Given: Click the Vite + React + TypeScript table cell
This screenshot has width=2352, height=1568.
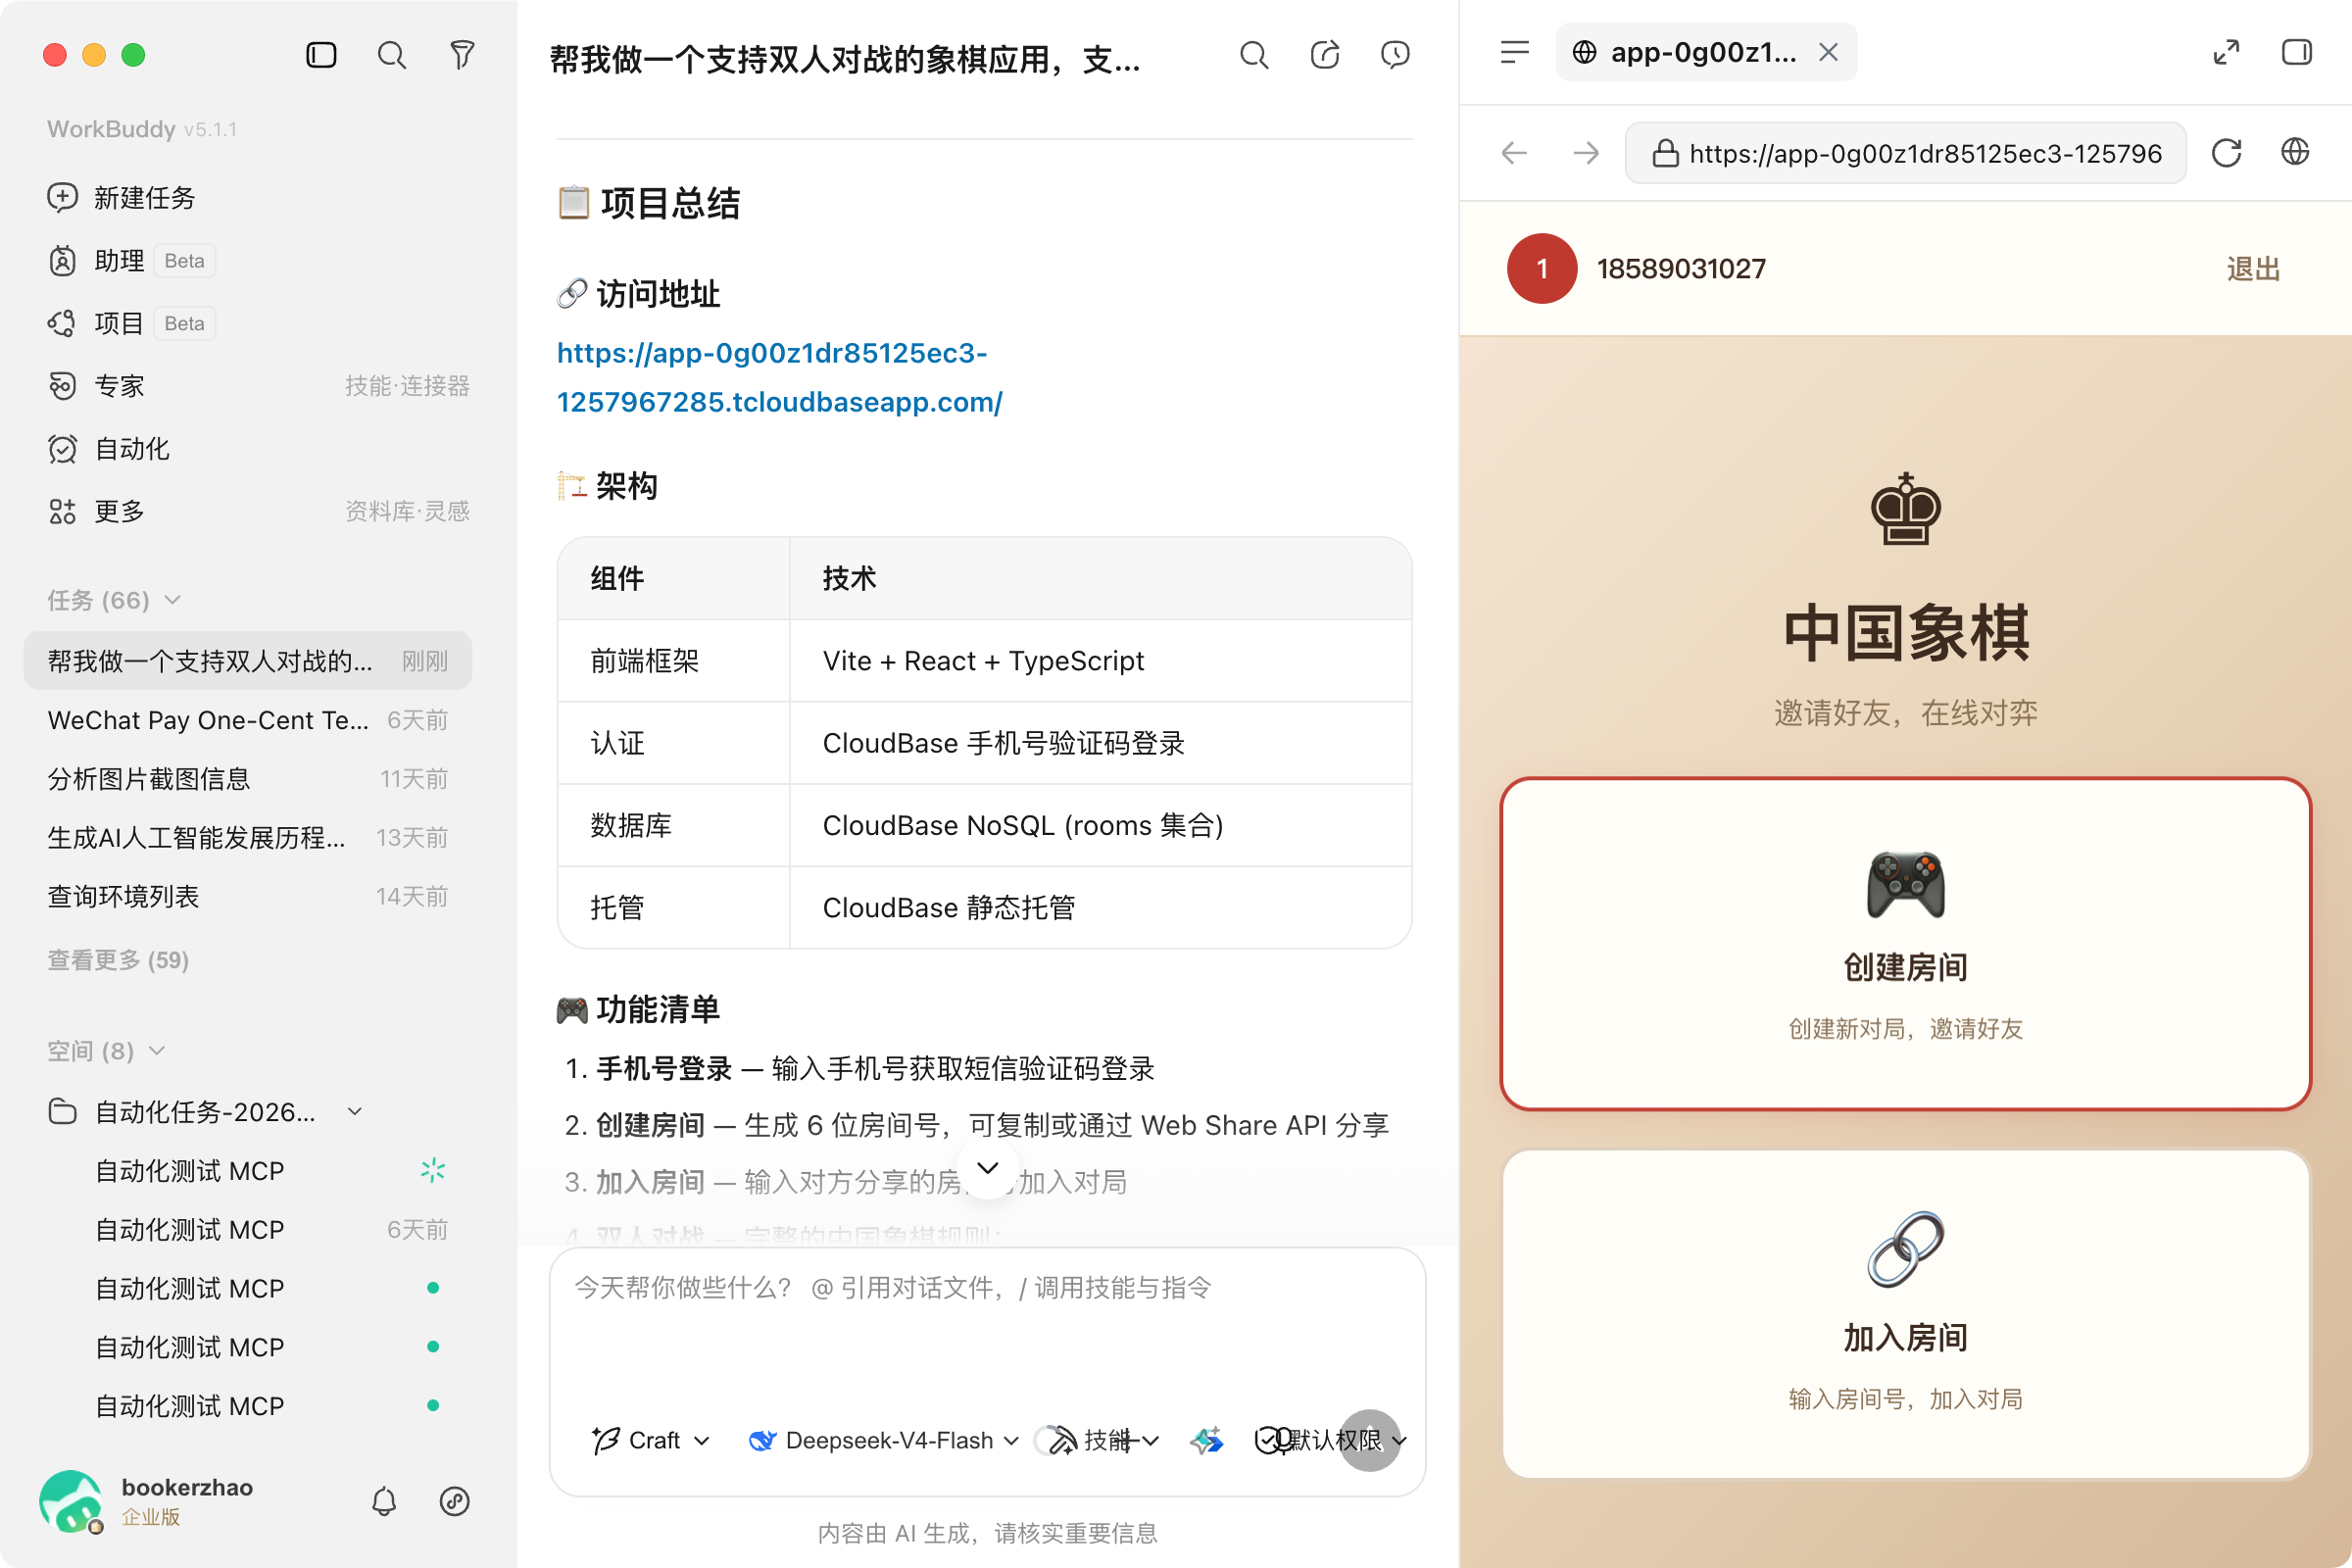Looking at the screenshot, I should point(1101,661).
